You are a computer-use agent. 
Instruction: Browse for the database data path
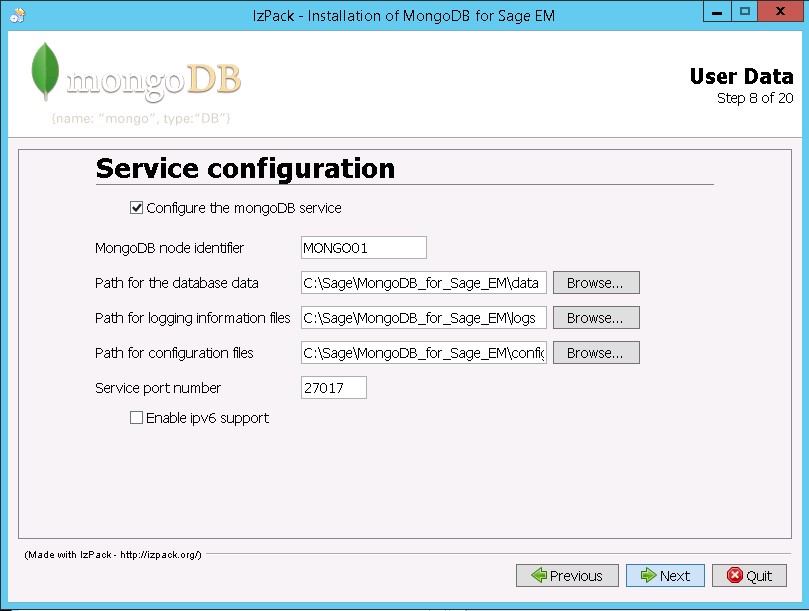tap(596, 283)
